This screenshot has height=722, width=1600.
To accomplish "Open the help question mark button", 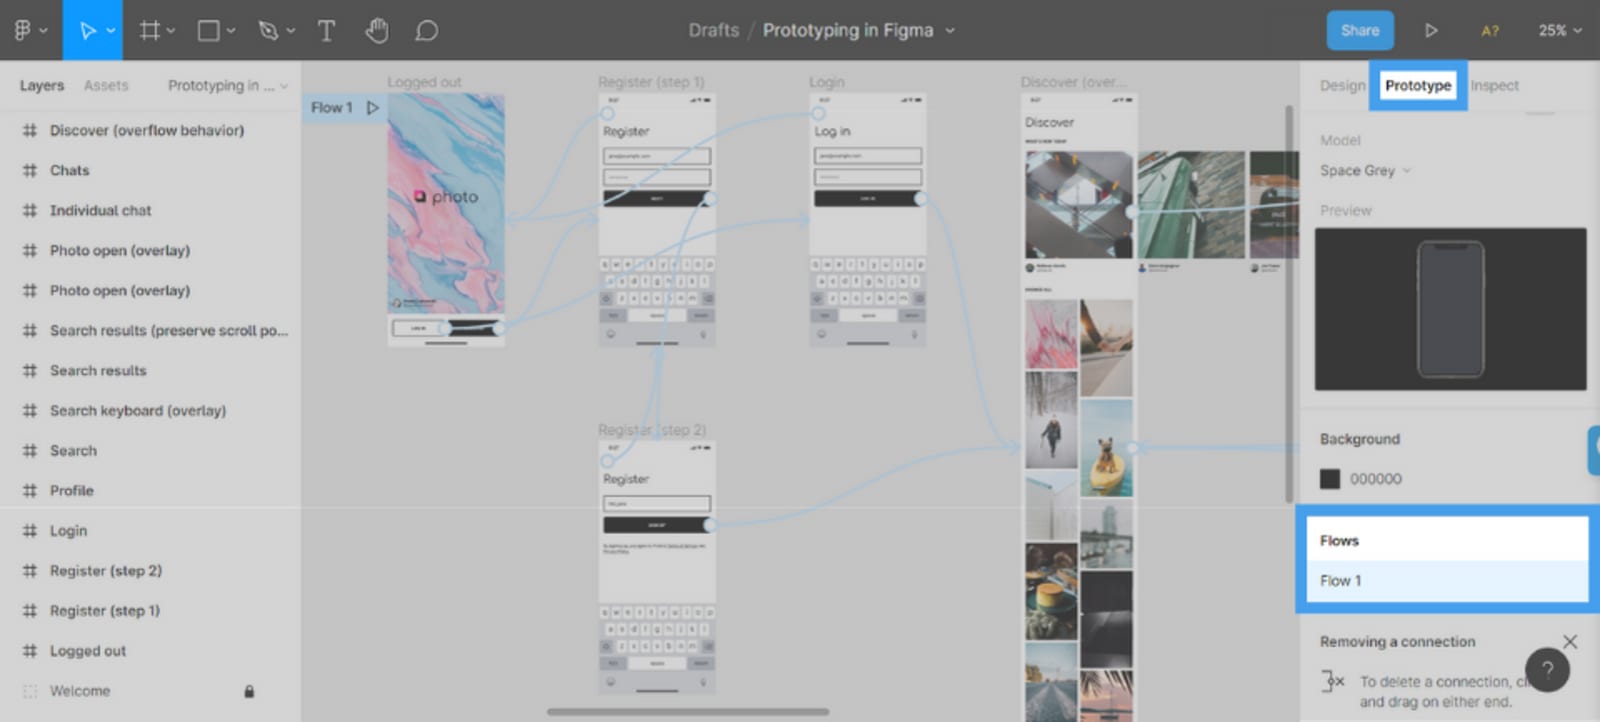I will [1547, 670].
